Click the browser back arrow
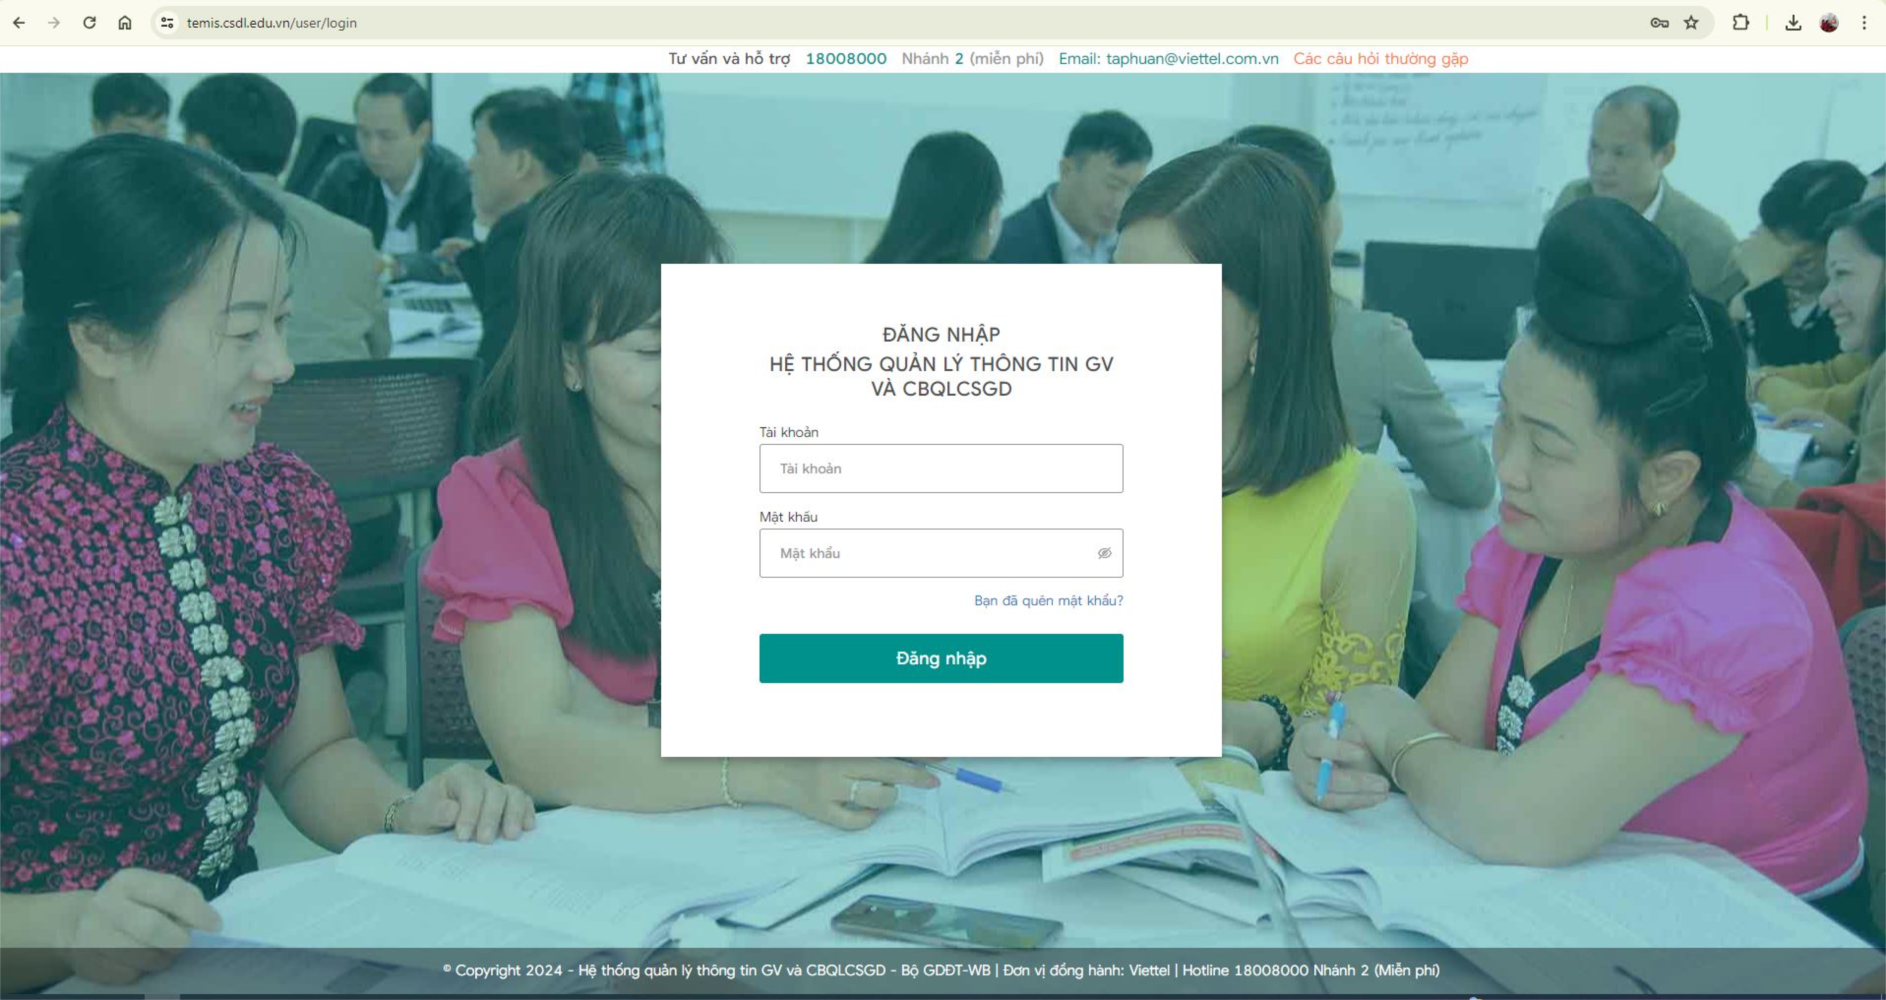 coord(19,23)
